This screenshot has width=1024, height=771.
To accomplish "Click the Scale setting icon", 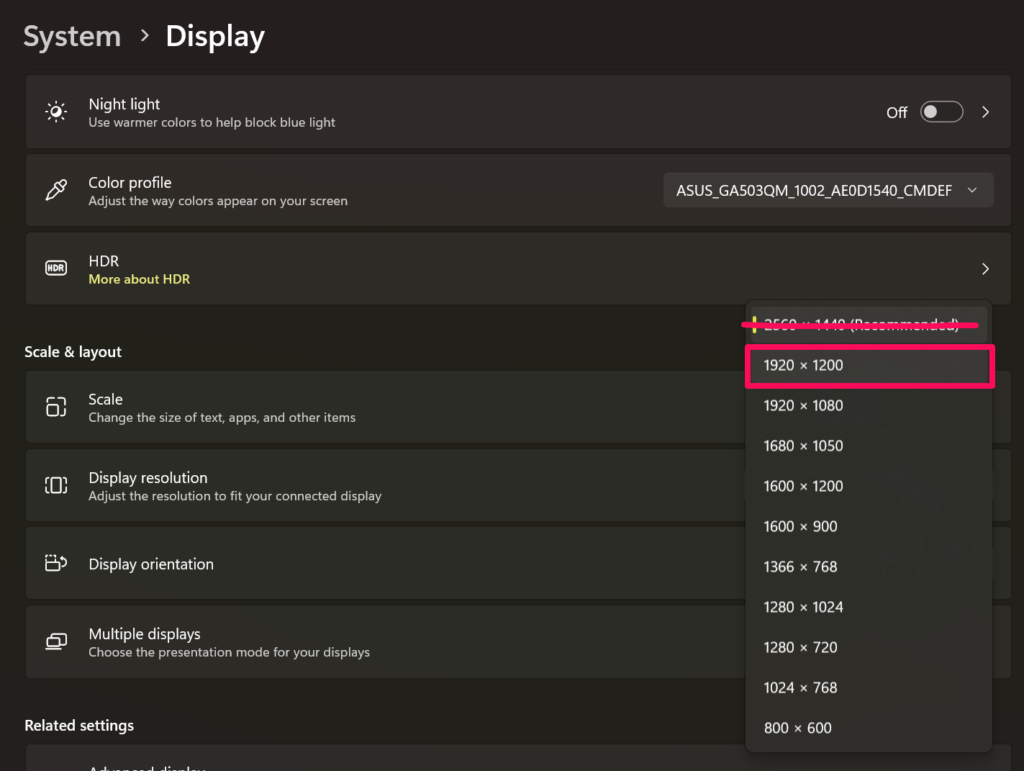I will pyautogui.click(x=56, y=407).
